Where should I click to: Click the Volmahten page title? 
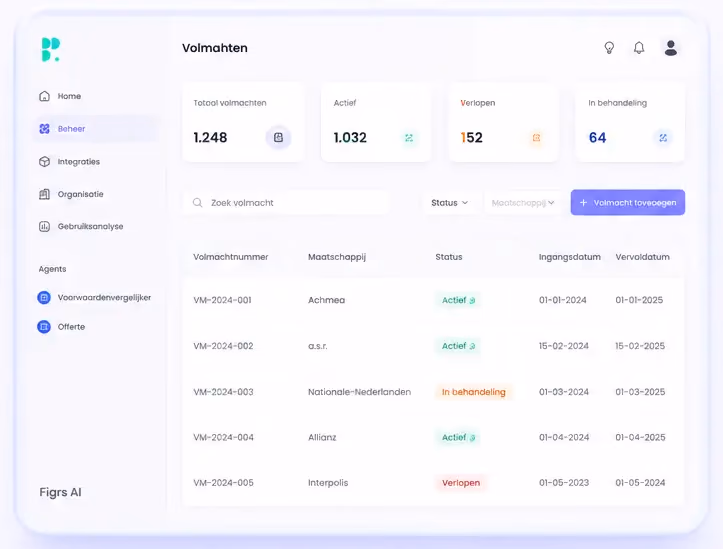pyautogui.click(x=214, y=48)
